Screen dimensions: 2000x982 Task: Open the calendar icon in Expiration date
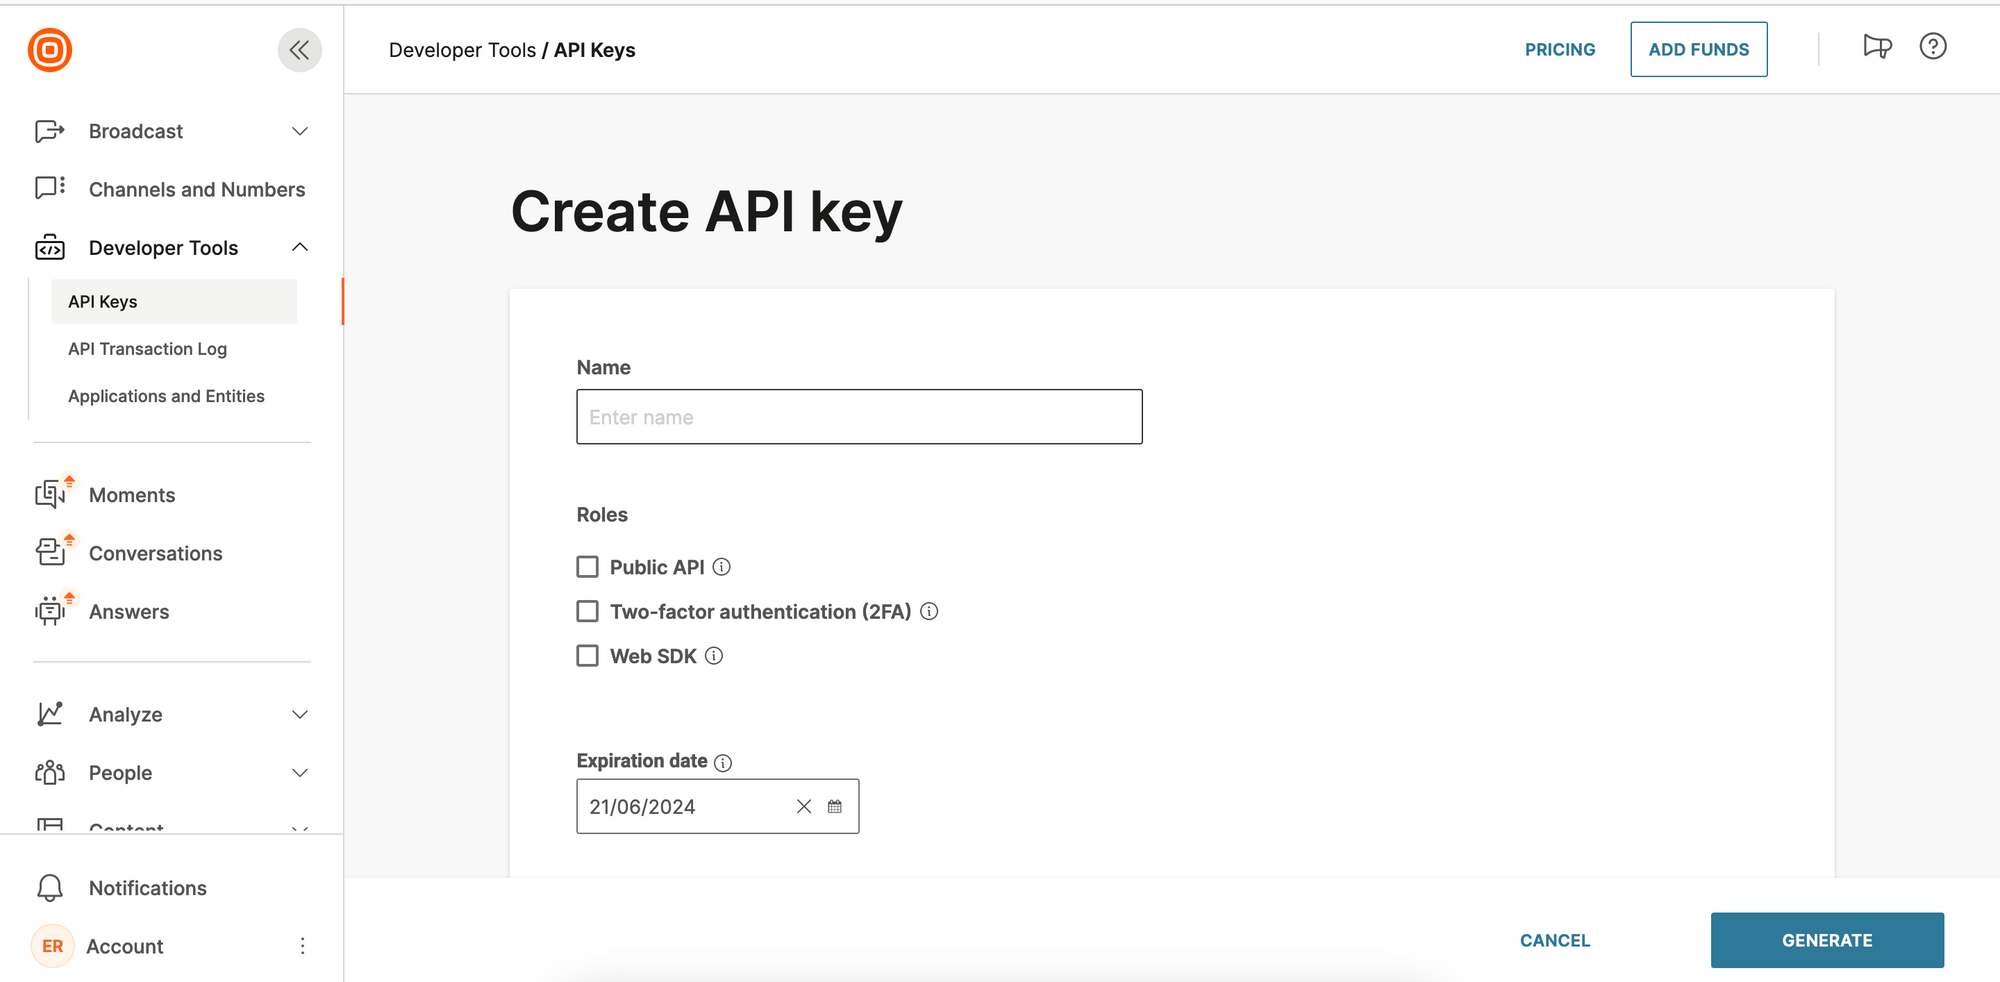(836, 805)
